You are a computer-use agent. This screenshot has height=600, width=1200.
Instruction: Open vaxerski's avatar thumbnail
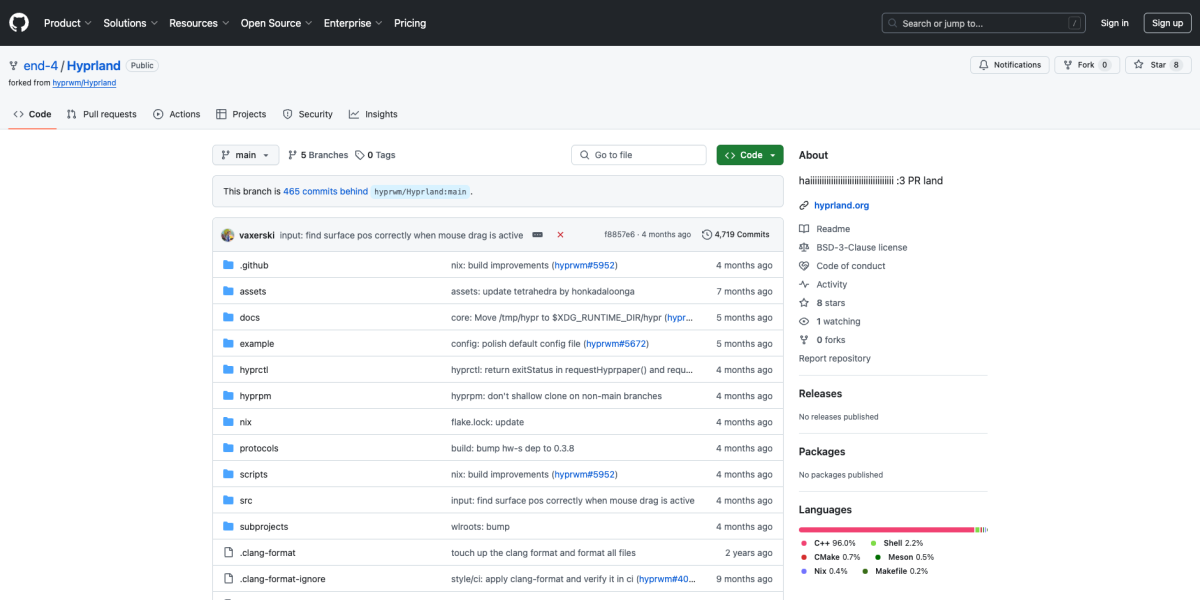tap(228, 235)
